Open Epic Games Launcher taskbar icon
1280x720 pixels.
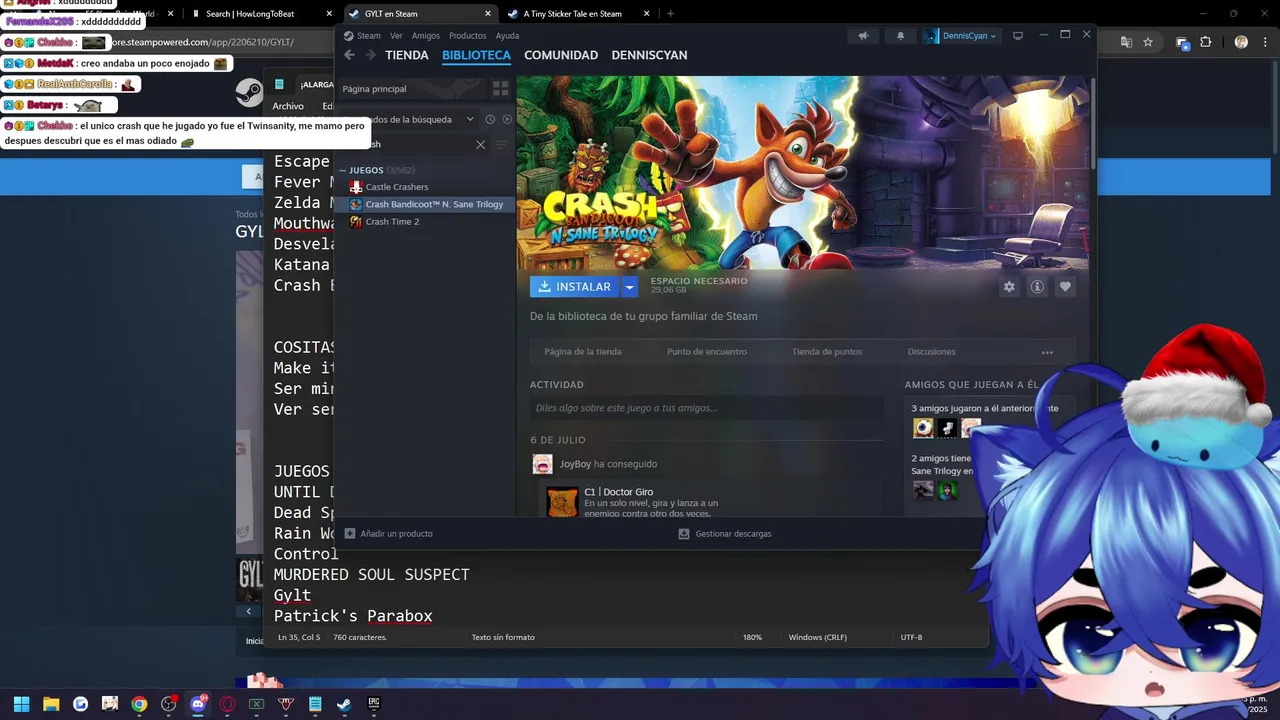pos(374,704)
